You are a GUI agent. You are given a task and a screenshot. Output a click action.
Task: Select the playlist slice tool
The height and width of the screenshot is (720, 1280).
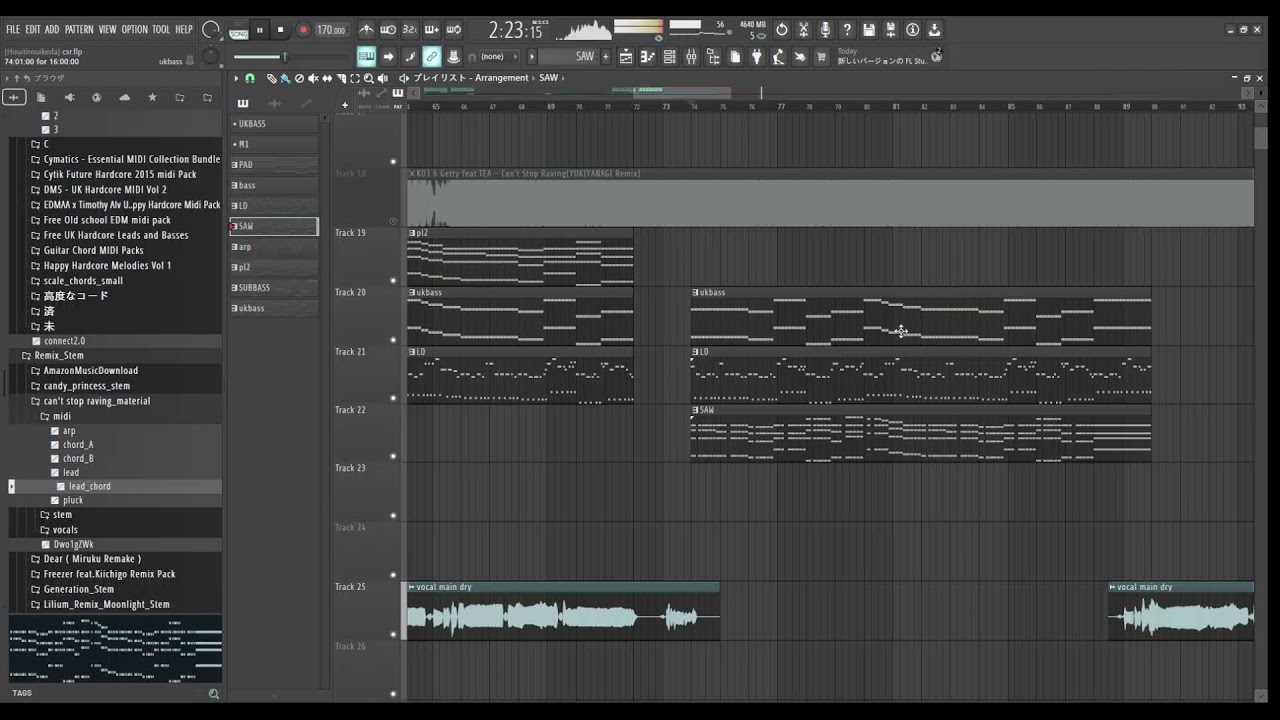[x=341, y=78]
